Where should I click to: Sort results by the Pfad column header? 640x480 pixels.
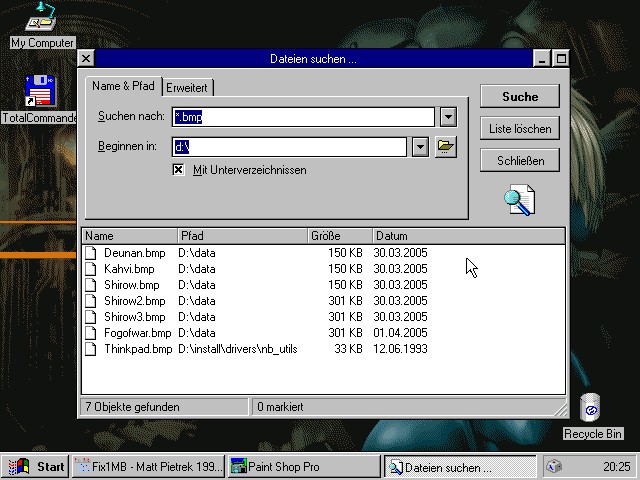pyautogui.click(x=242, y=236)
